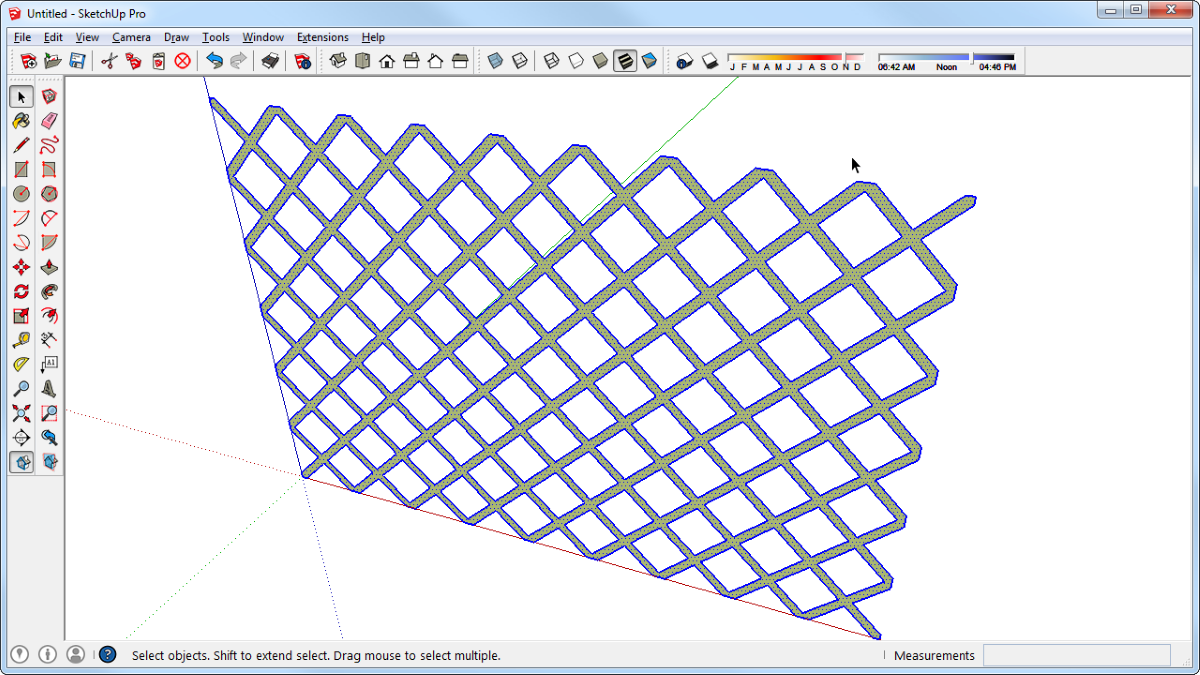Choose the Protractor tool
This screenshot has width=1200, height=675.
[x=21, y=365]
